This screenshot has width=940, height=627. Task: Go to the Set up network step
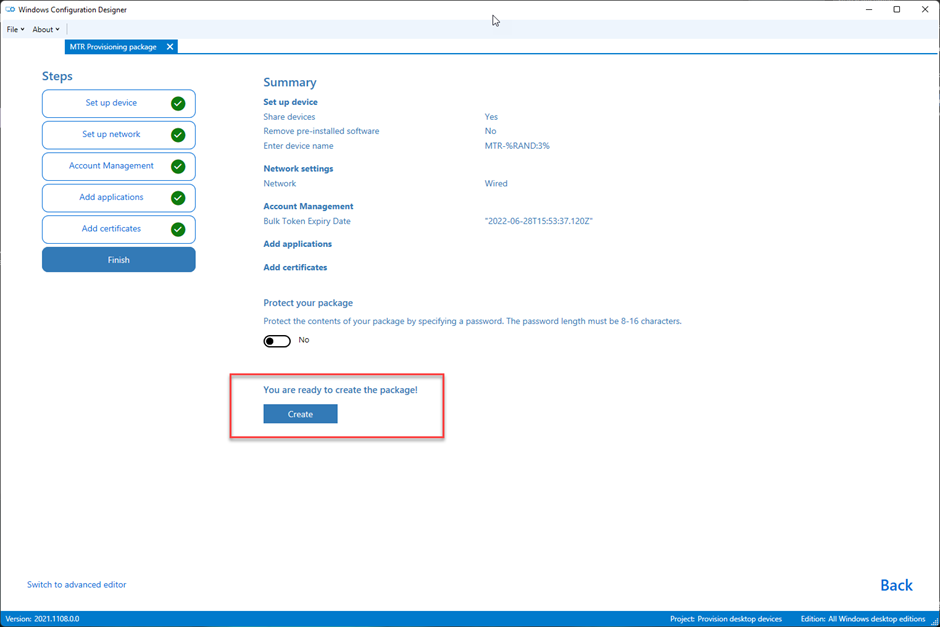coord(119,135)
